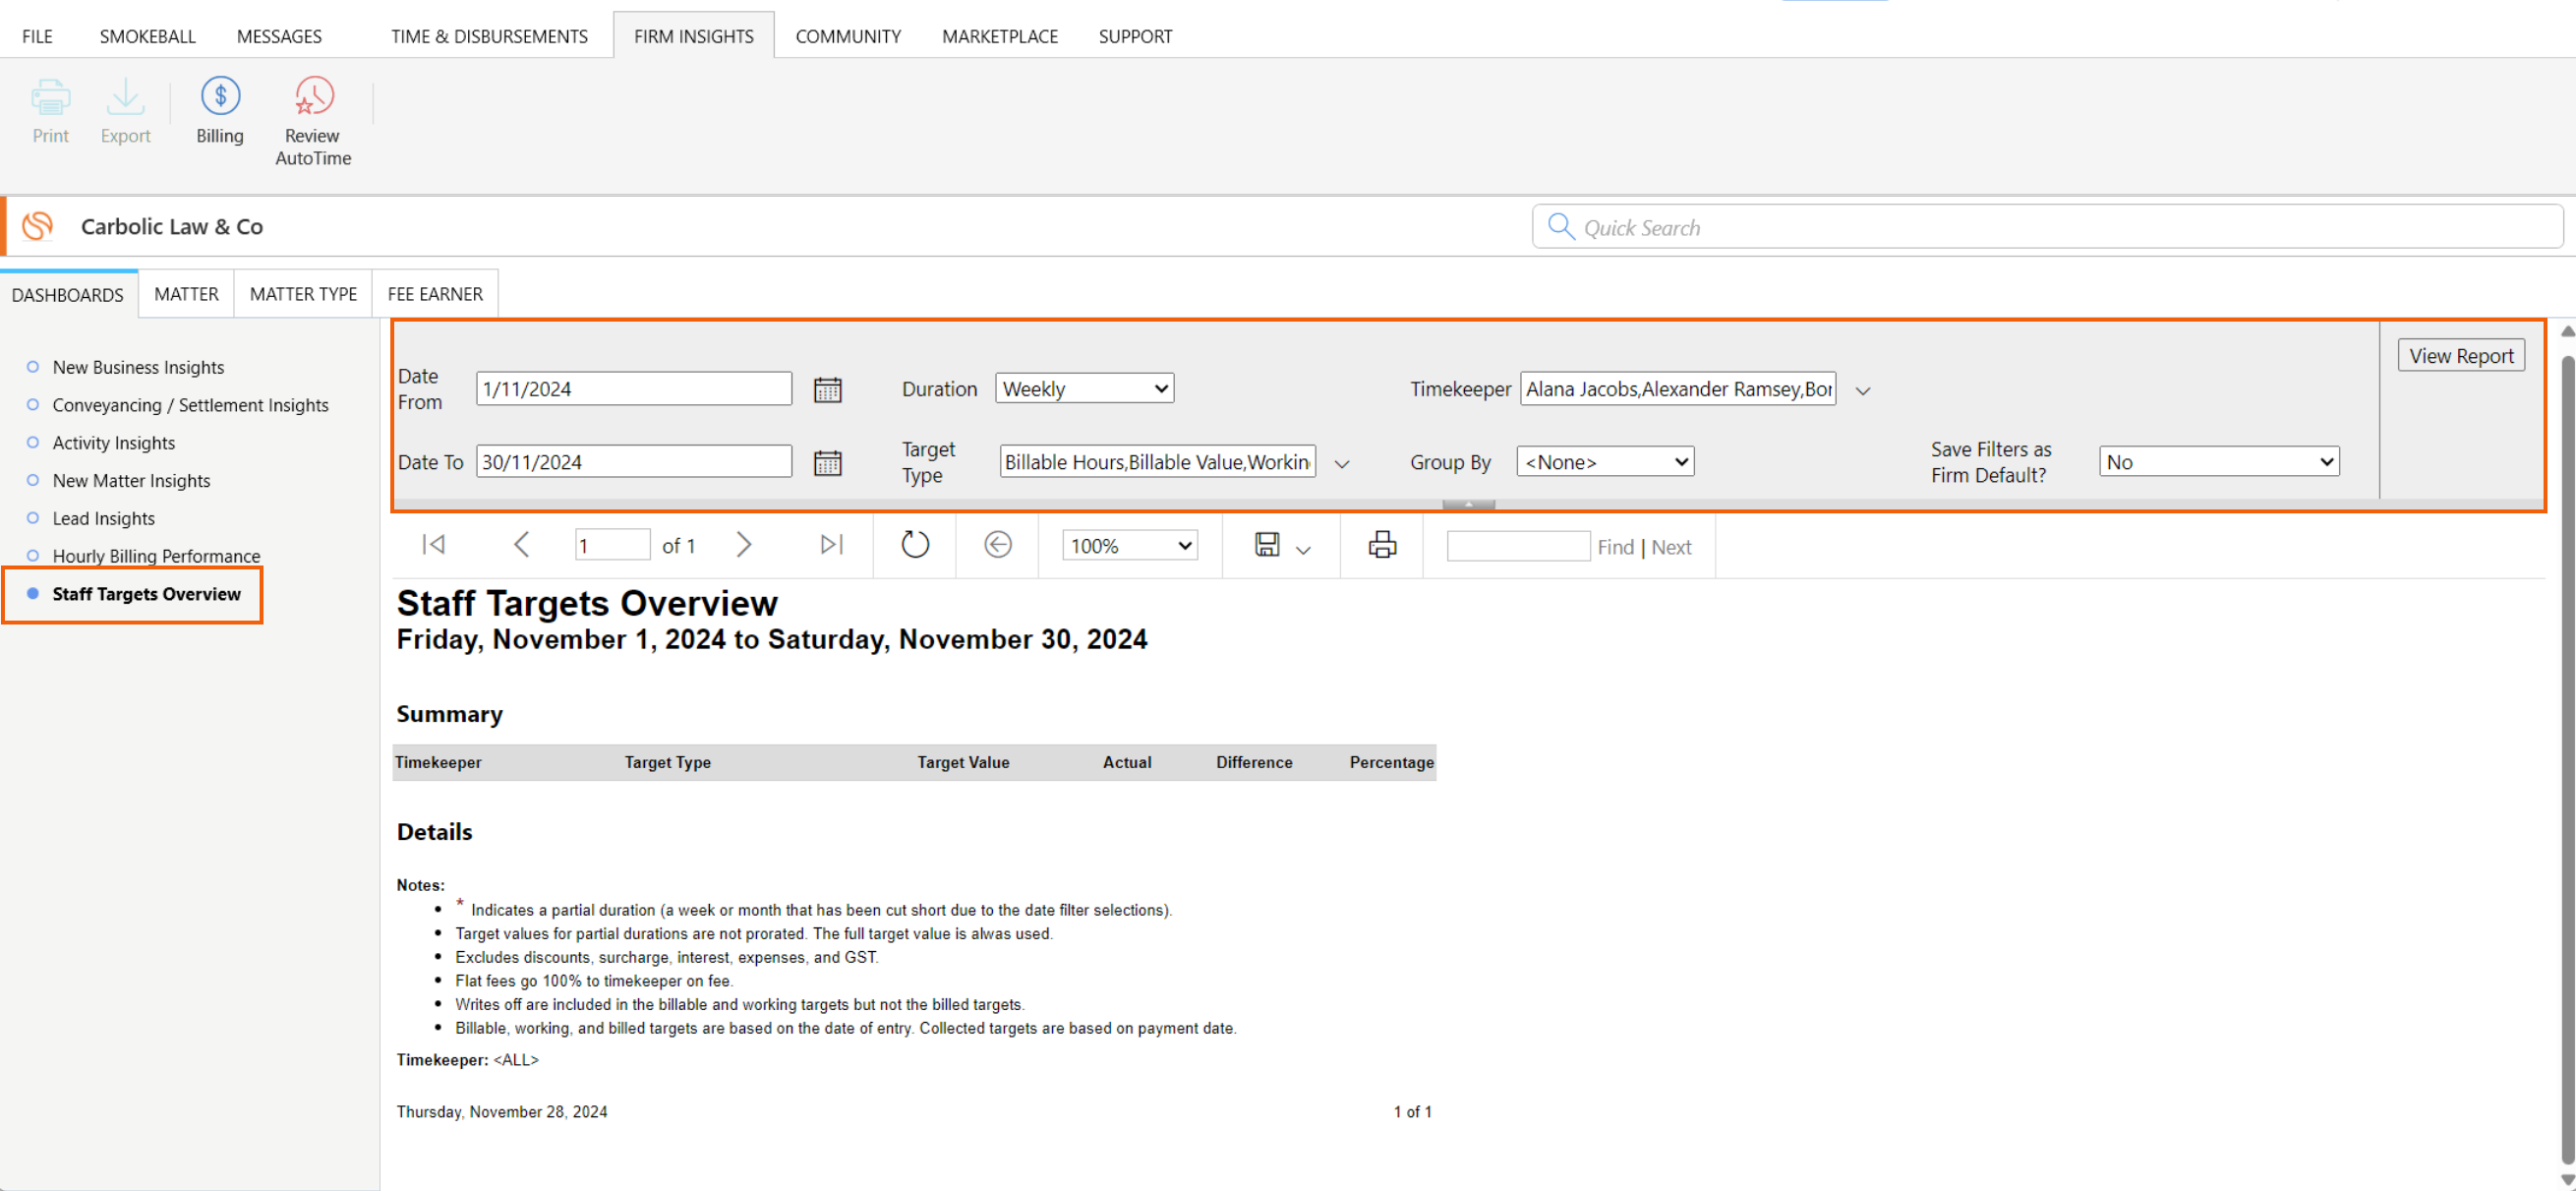Click the back-to-parent report arrow icon
Viewport: 2576px width, 1191px height.
(997, 545)
